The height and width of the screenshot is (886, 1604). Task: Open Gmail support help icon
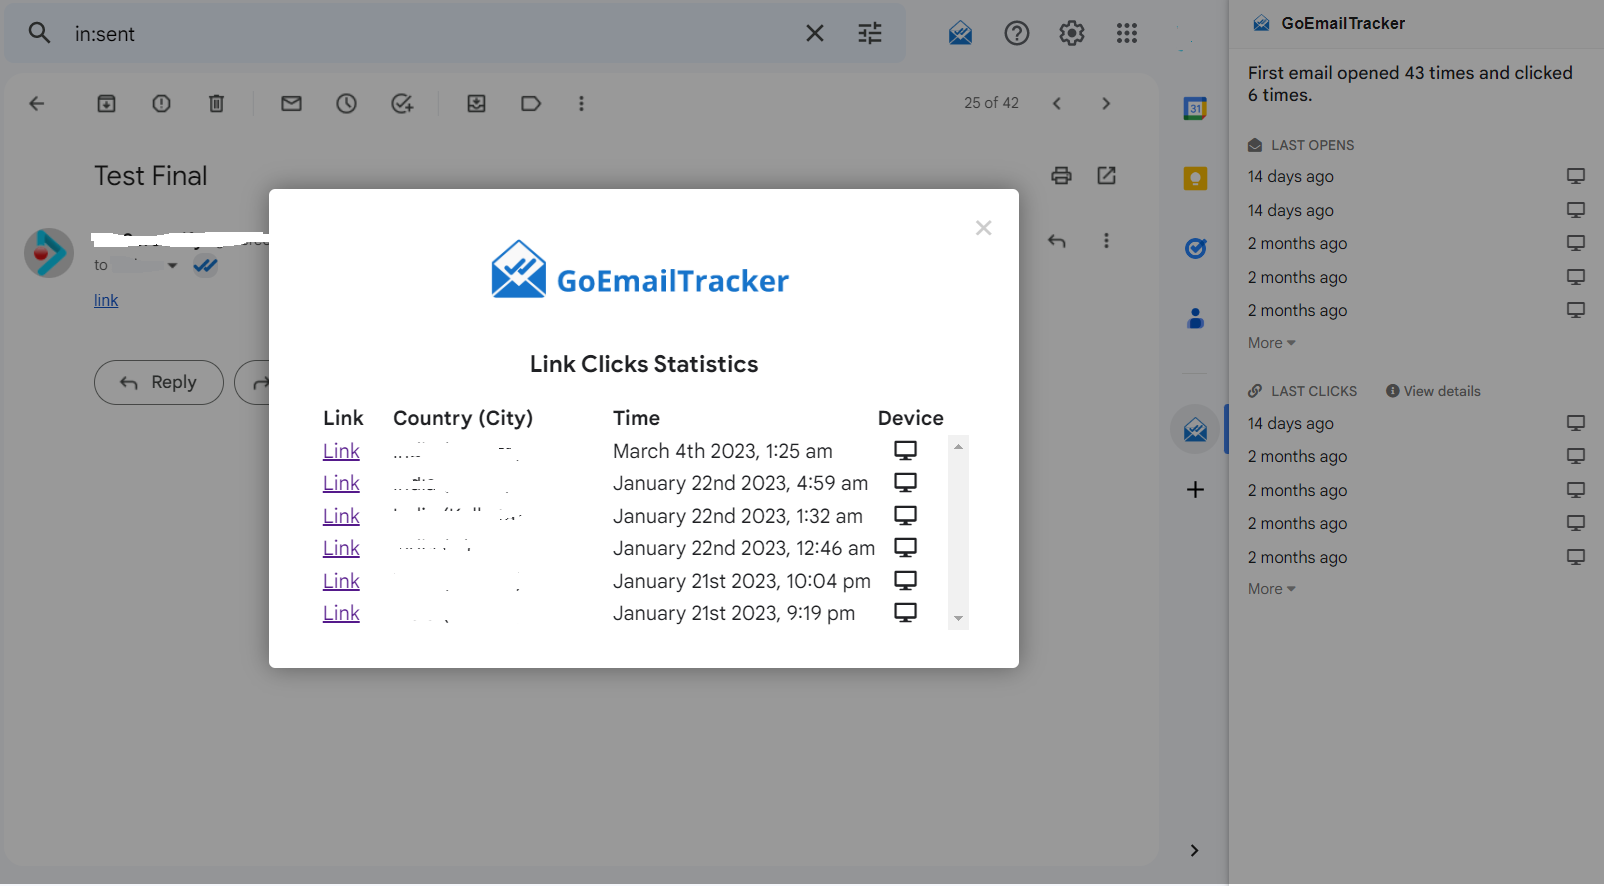[1016, 33]
